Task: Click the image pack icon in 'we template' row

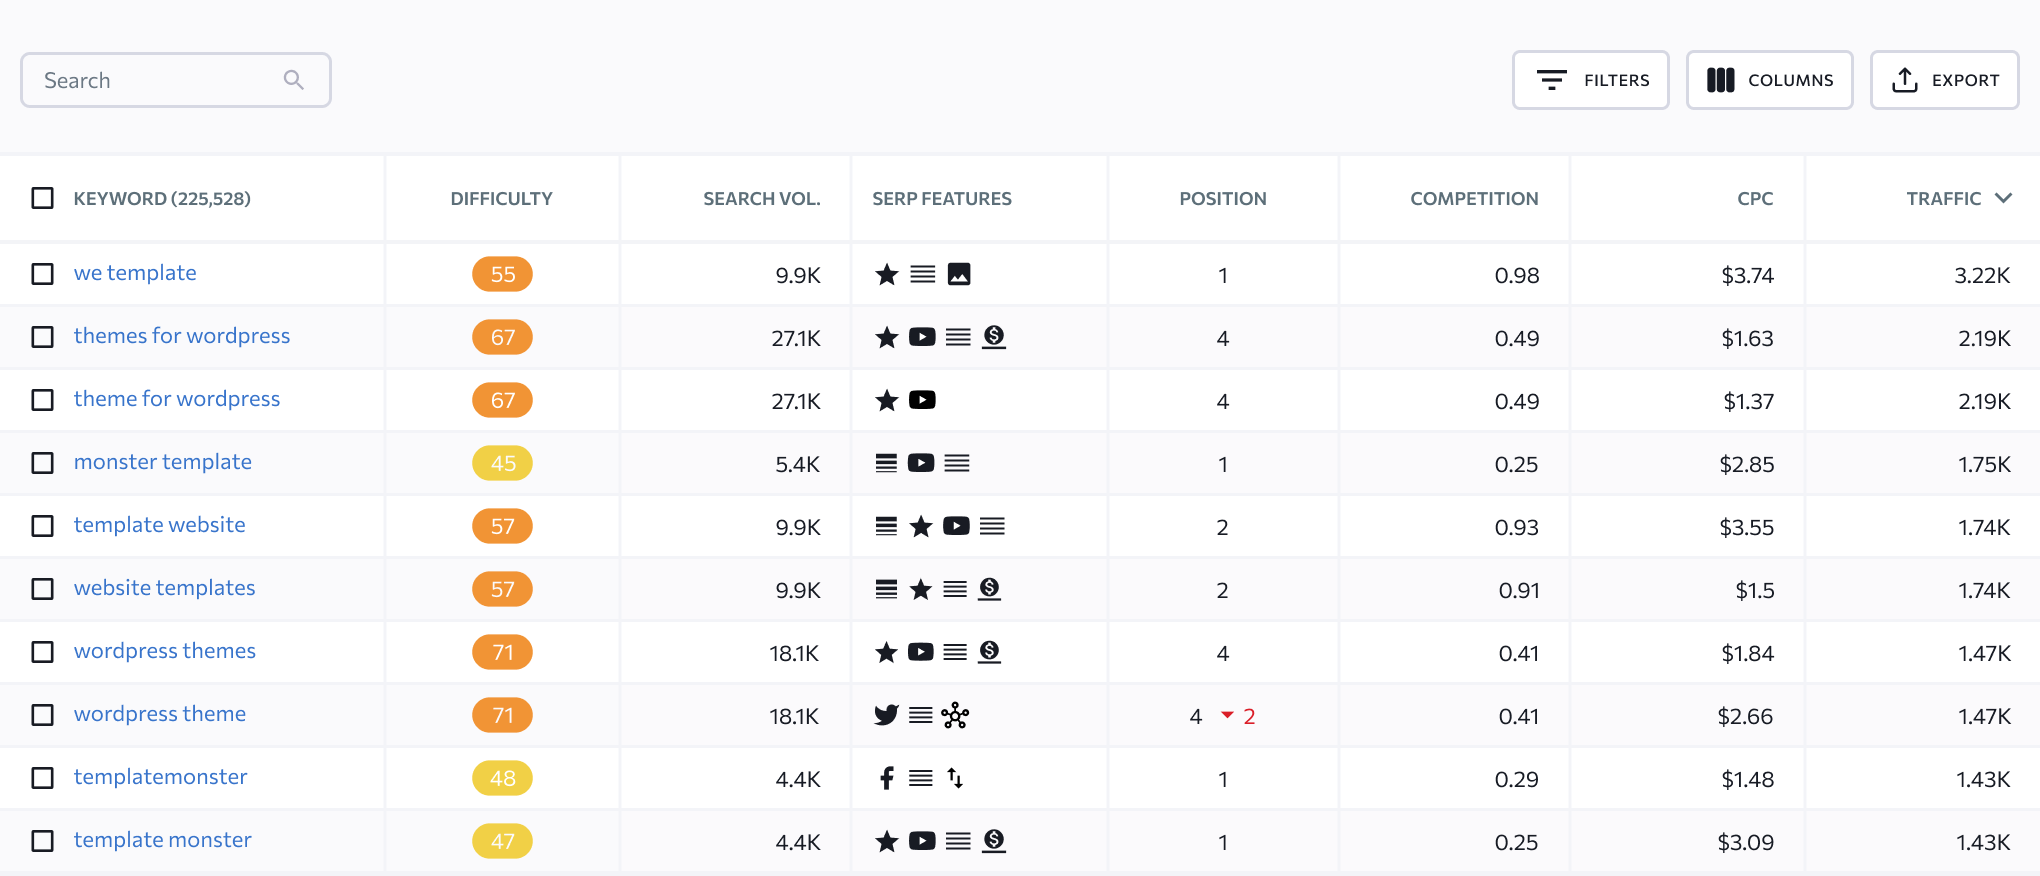Action: point(959,274)
